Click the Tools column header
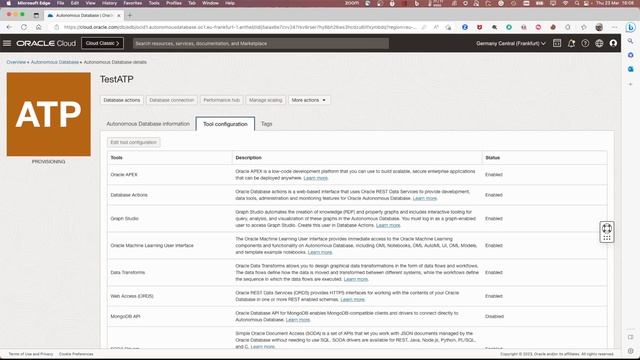Image resolution: width=640 pixels, height=360 pixels. coord(116,158)
